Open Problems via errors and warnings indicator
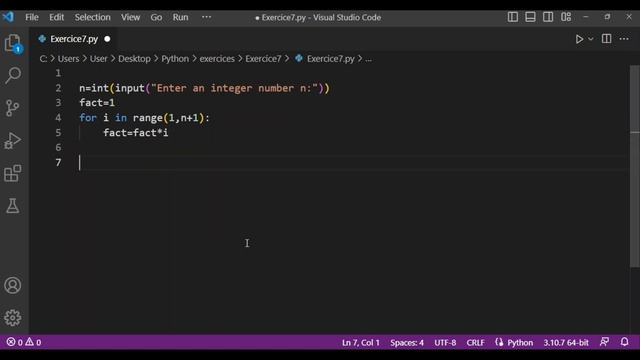 point(24,342)
